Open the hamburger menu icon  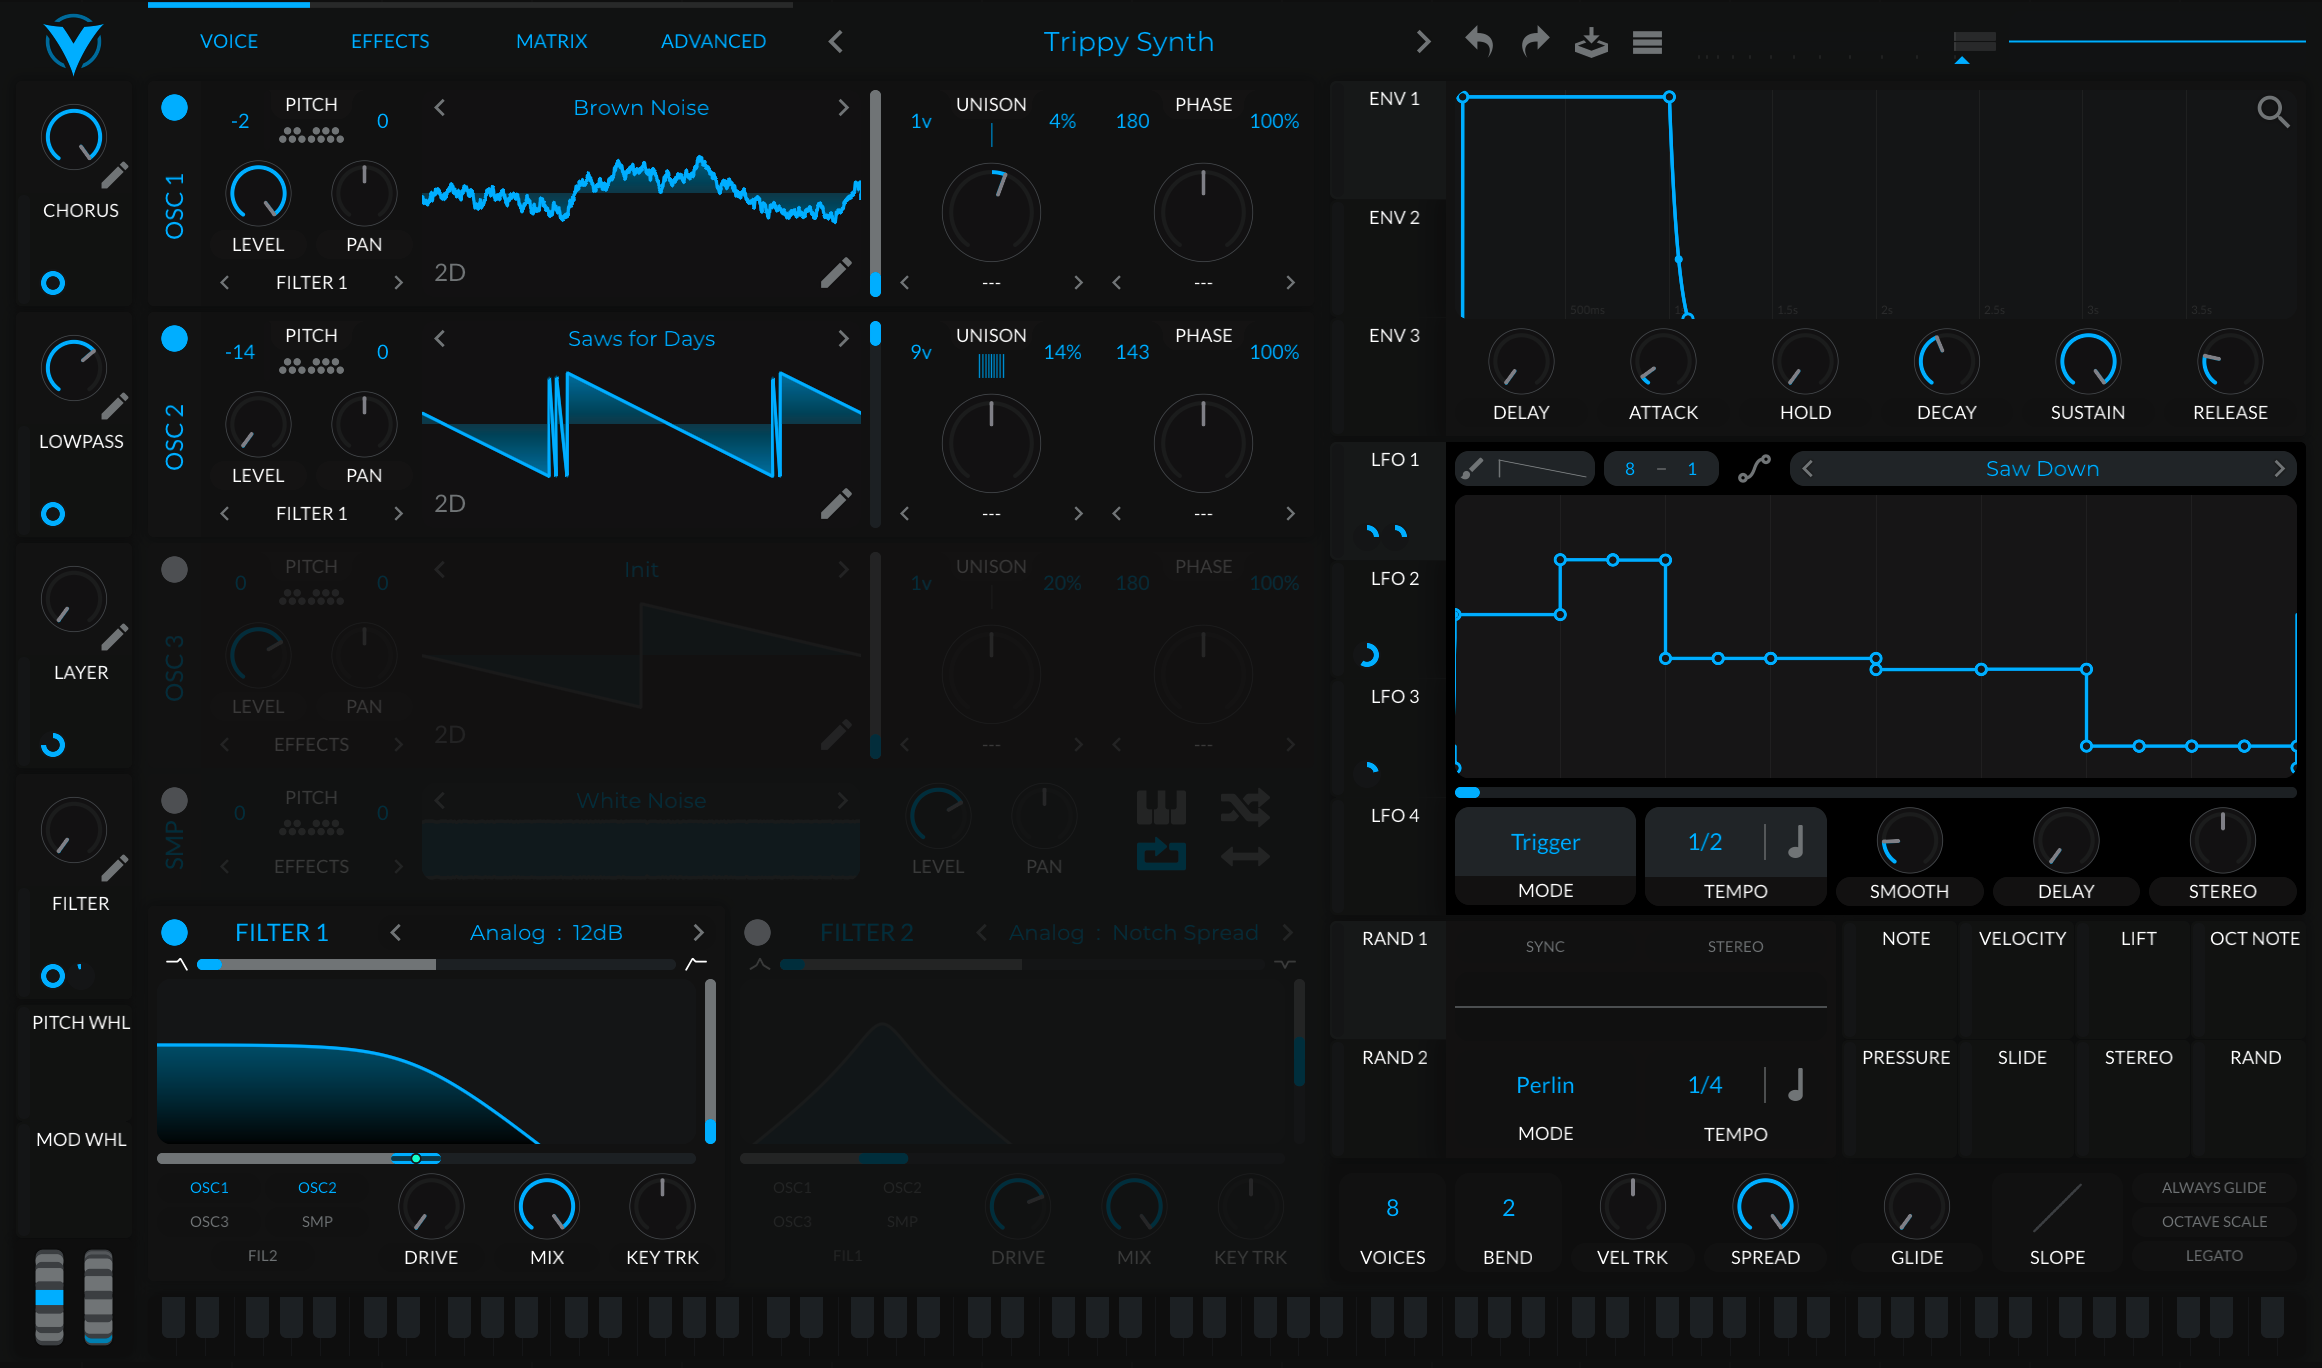pyautogui.click(x=1647, y=42)
